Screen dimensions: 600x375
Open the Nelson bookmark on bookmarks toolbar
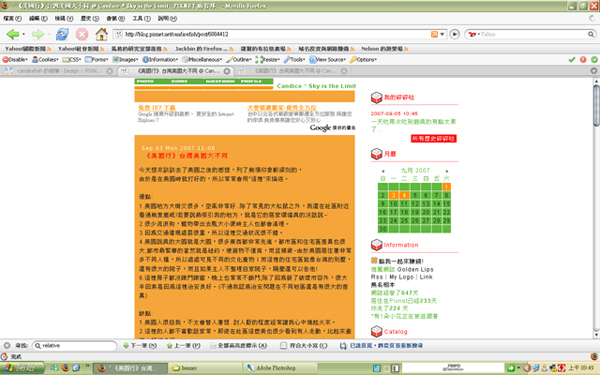[385, 49]
